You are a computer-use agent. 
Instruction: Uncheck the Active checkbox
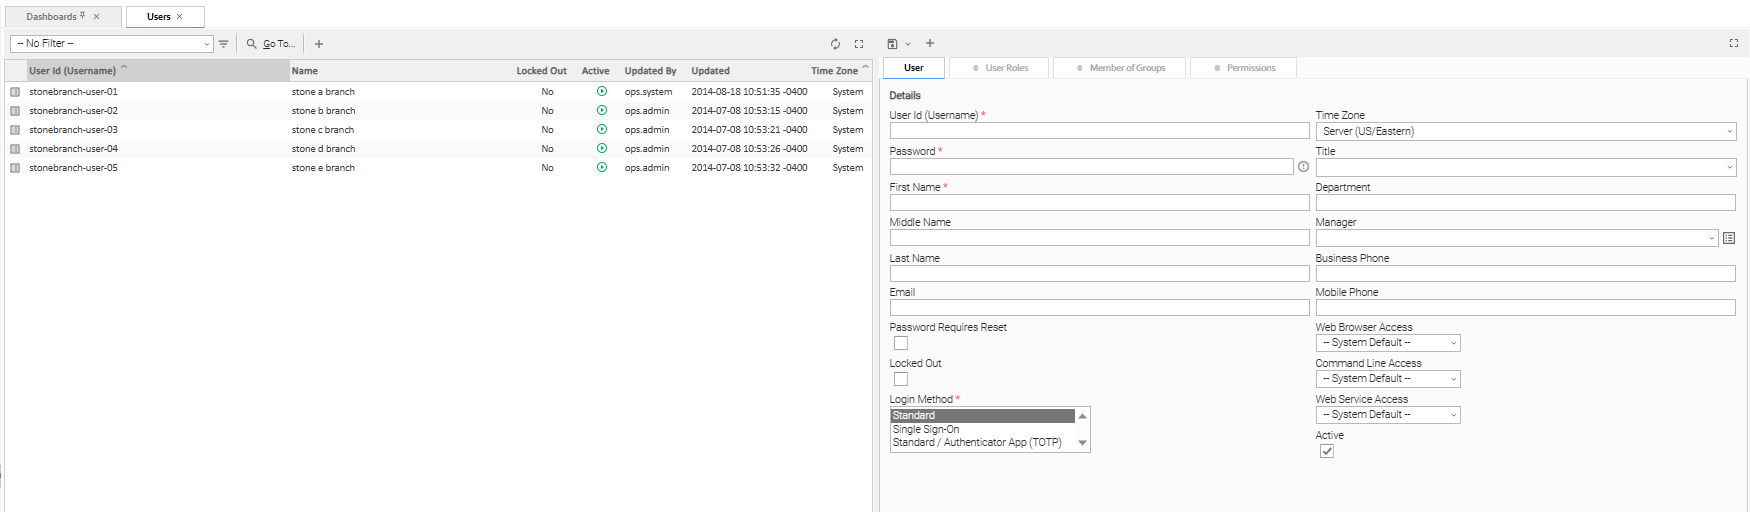tap(1327, 451)
